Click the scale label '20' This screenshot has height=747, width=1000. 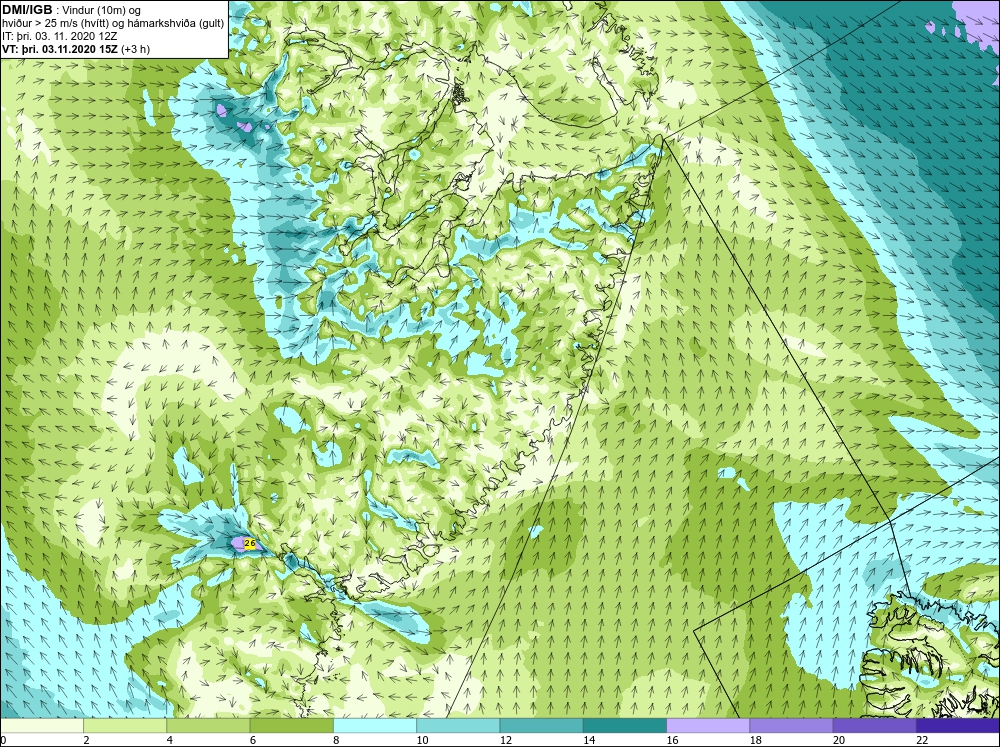coord(839,740)
